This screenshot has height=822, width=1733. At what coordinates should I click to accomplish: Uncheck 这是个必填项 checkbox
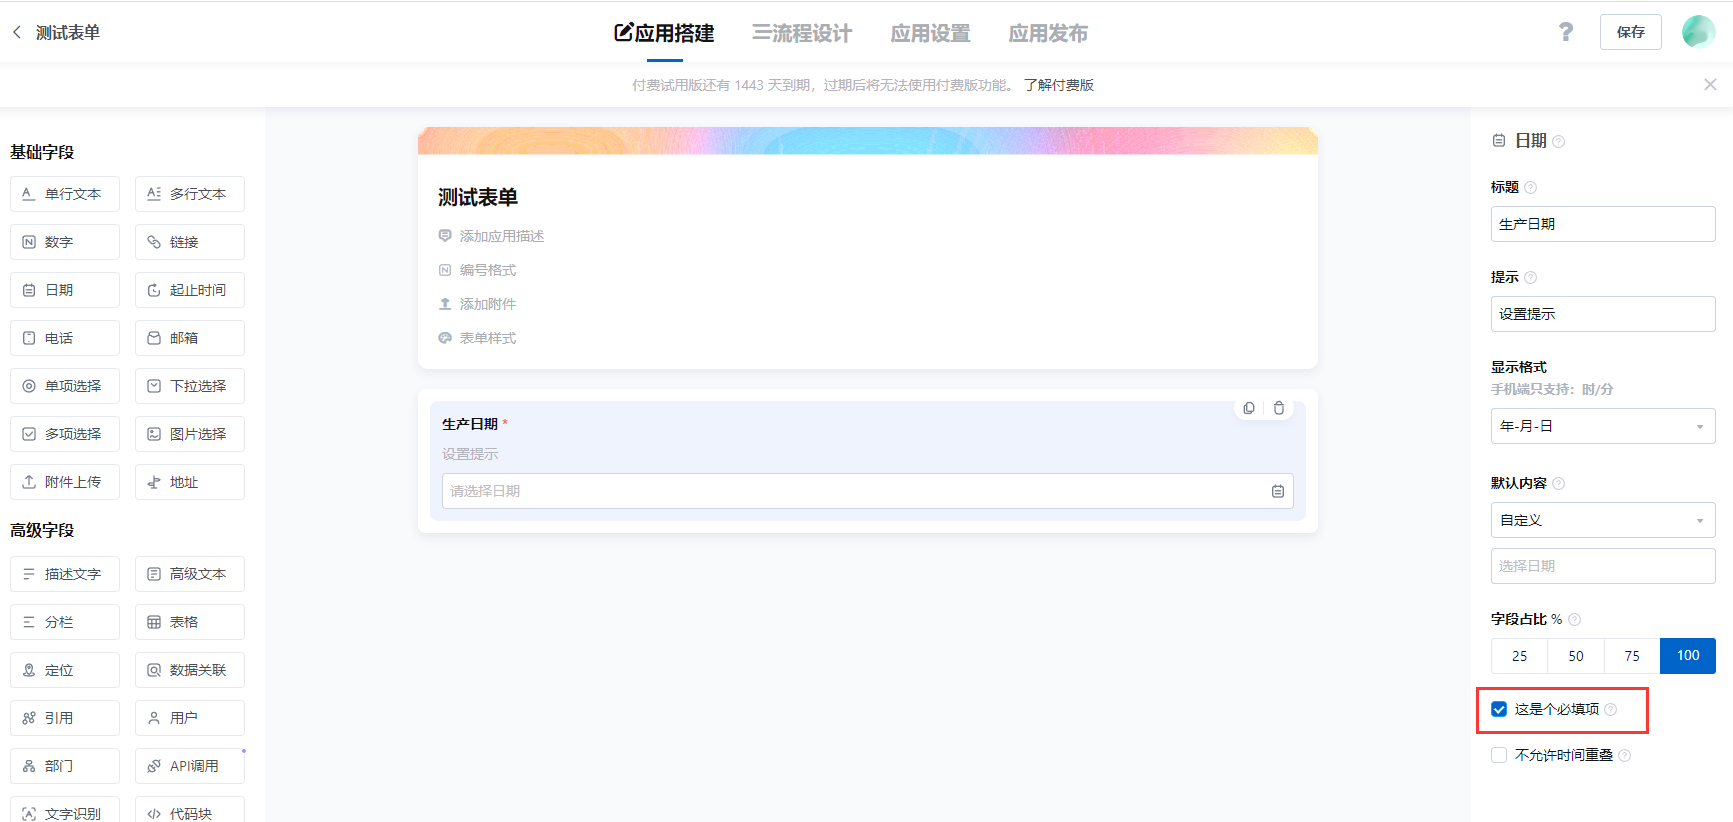(1499, 709)
